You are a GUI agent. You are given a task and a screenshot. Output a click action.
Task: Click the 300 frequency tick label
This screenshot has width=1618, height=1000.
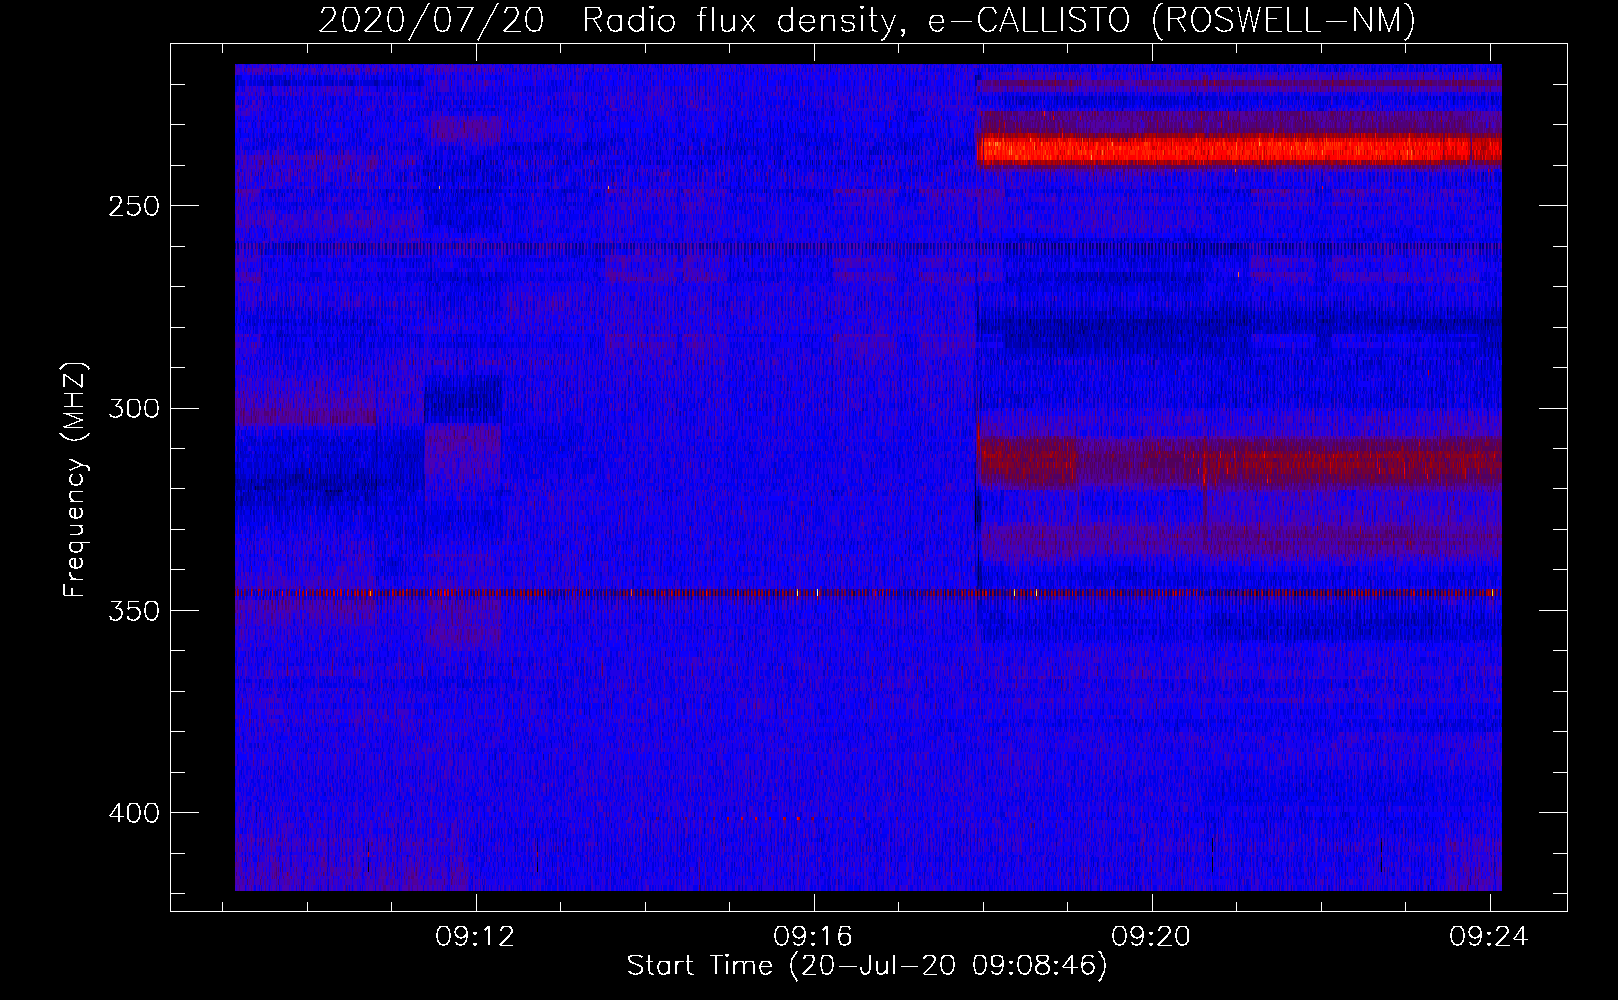[x=134, y=408]
